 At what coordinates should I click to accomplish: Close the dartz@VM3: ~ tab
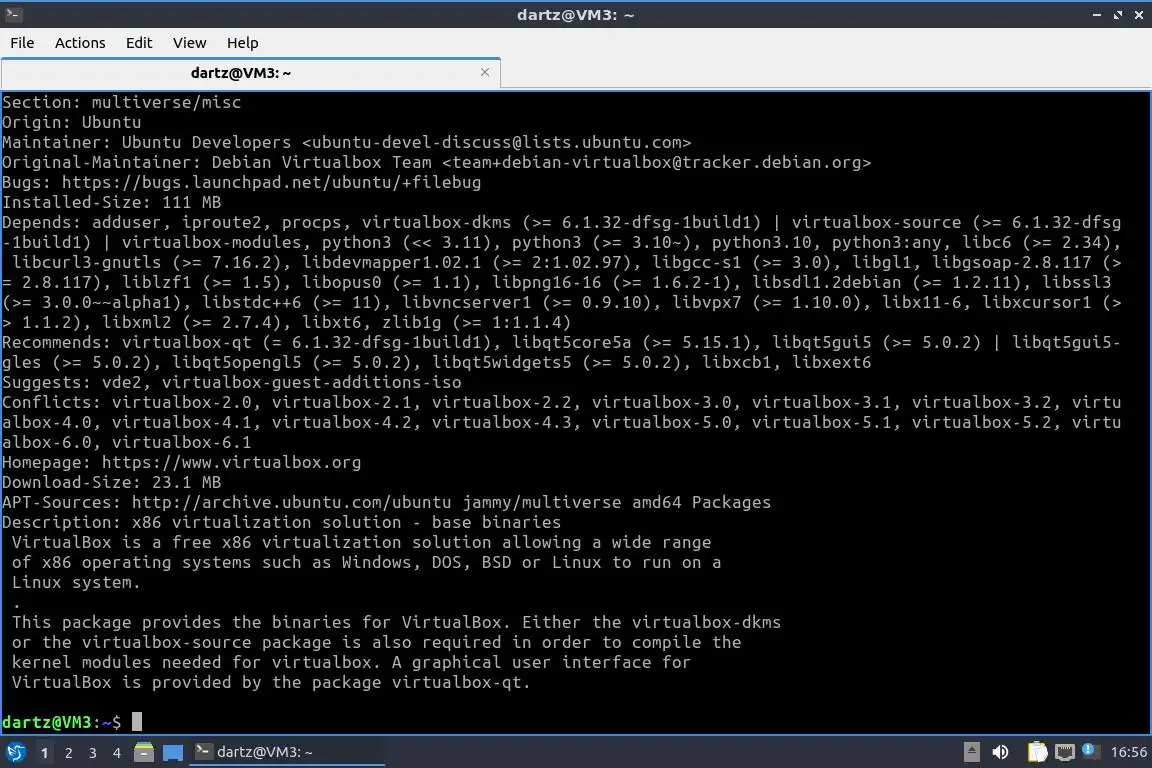(485, 72)
